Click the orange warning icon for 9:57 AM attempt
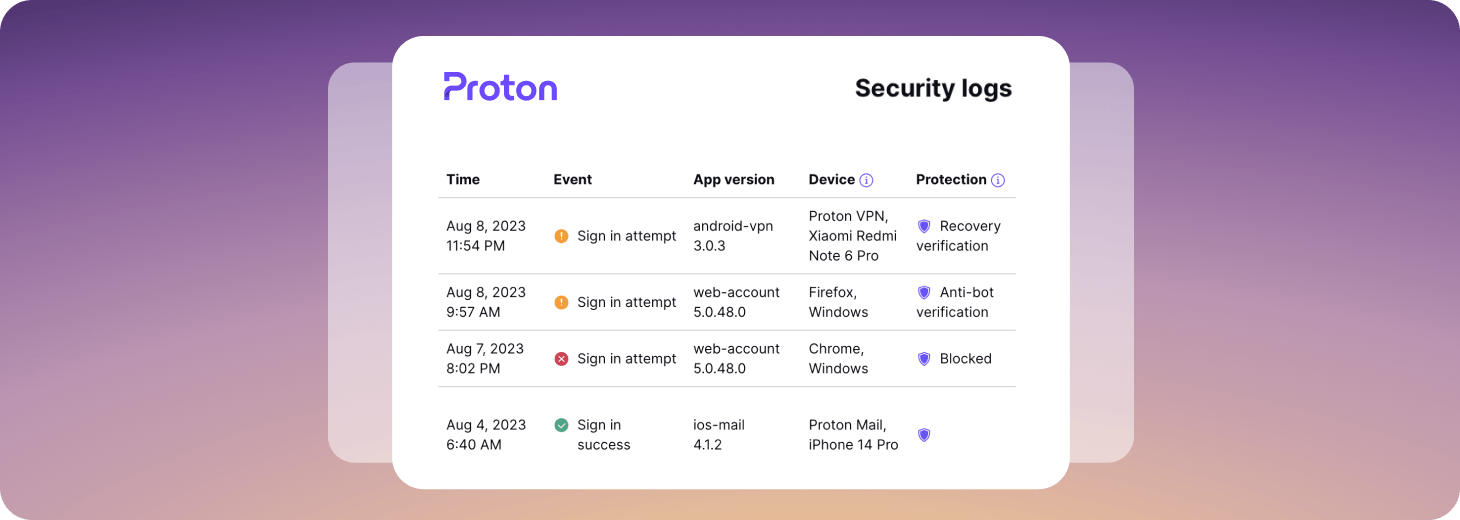 pos(561,302)
